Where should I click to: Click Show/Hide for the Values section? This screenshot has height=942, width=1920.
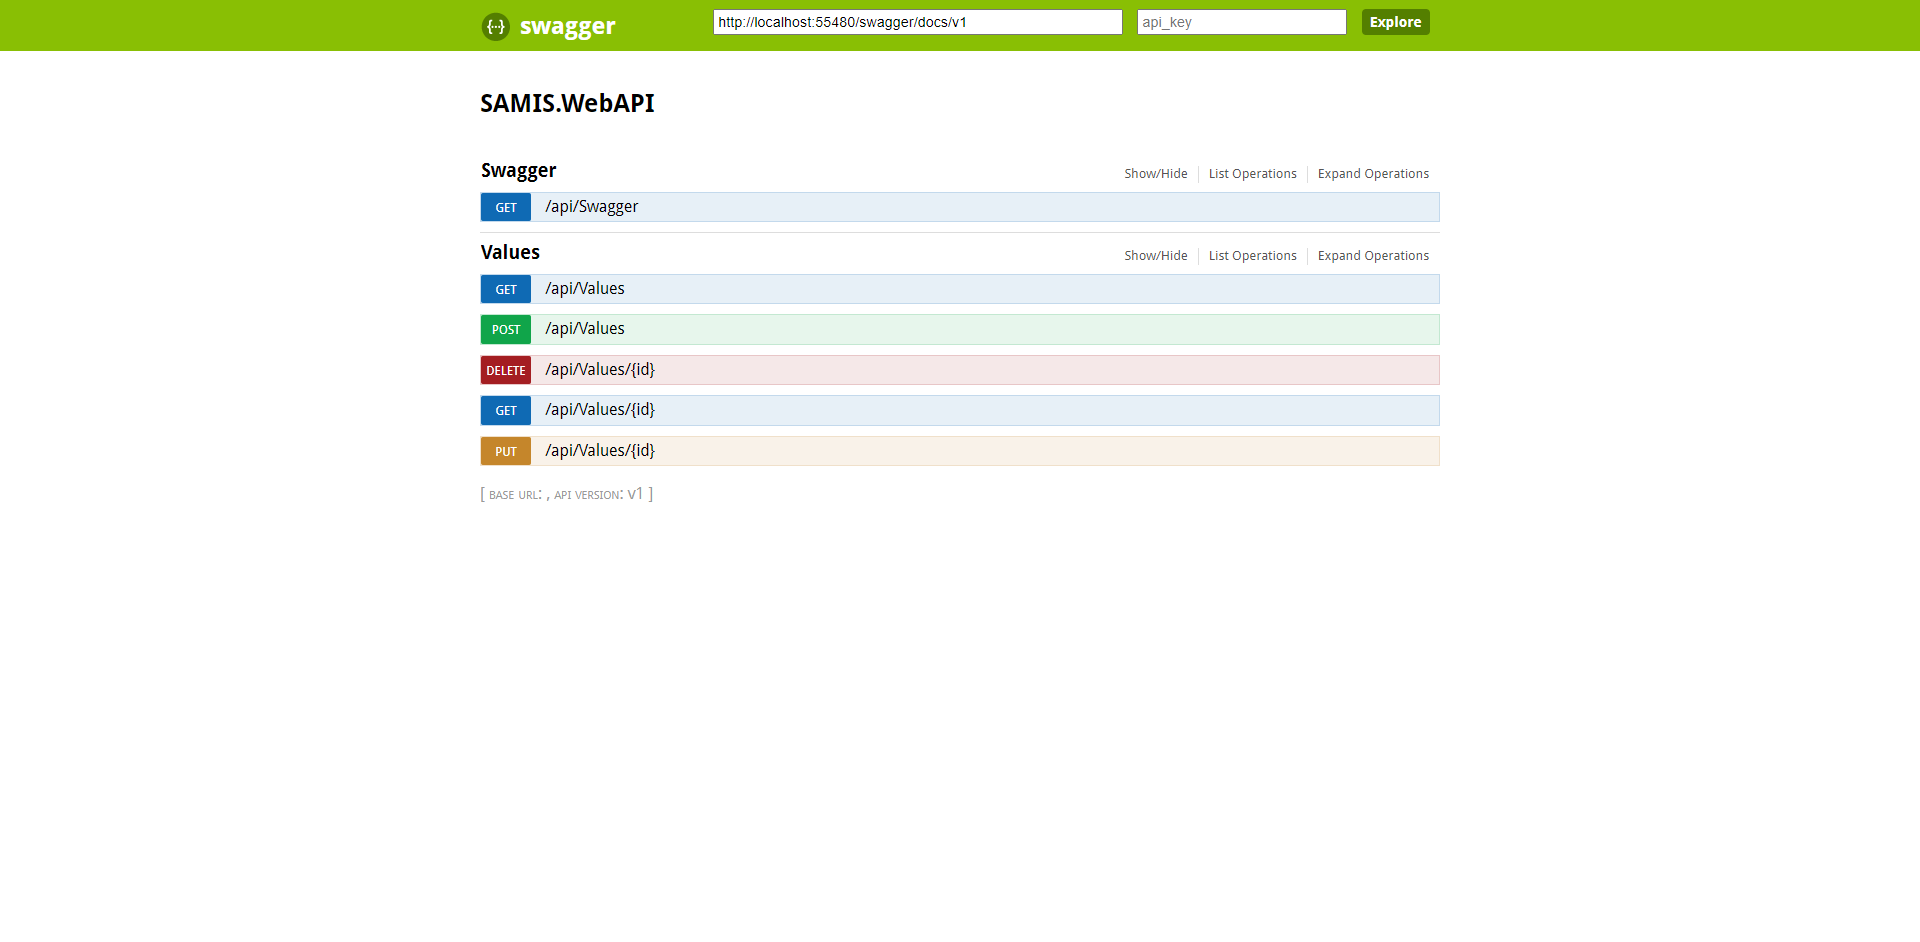(x=1155, y=256)
